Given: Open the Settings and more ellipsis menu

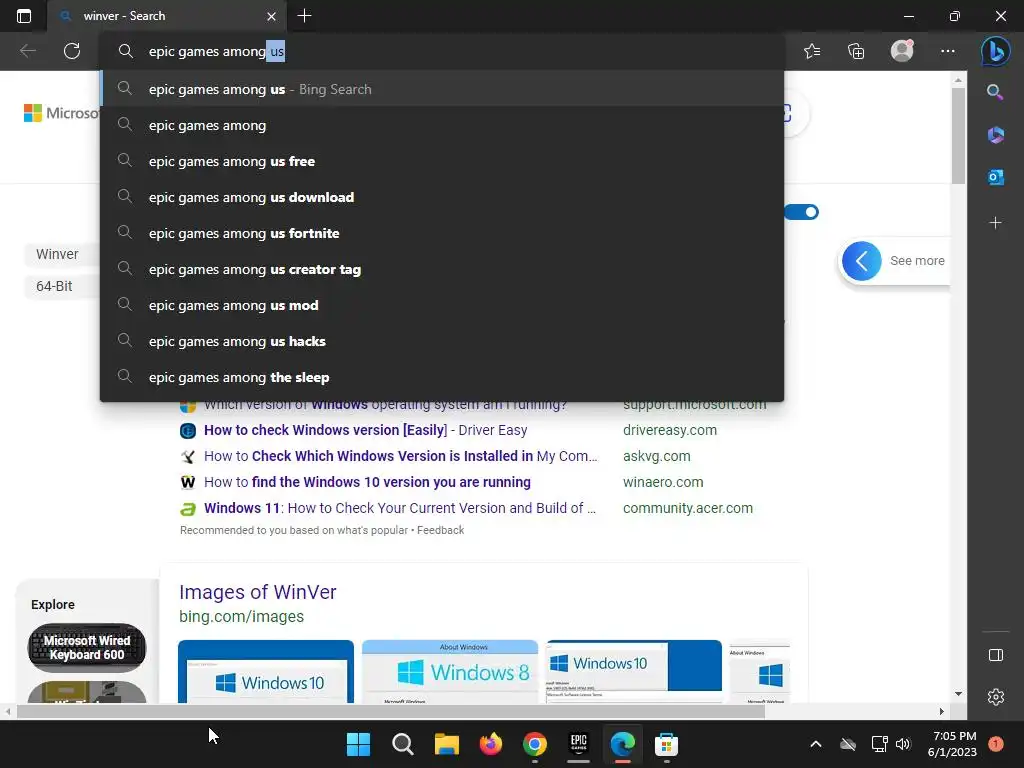Looking at the screenshot, I should (x=948, y=51).
